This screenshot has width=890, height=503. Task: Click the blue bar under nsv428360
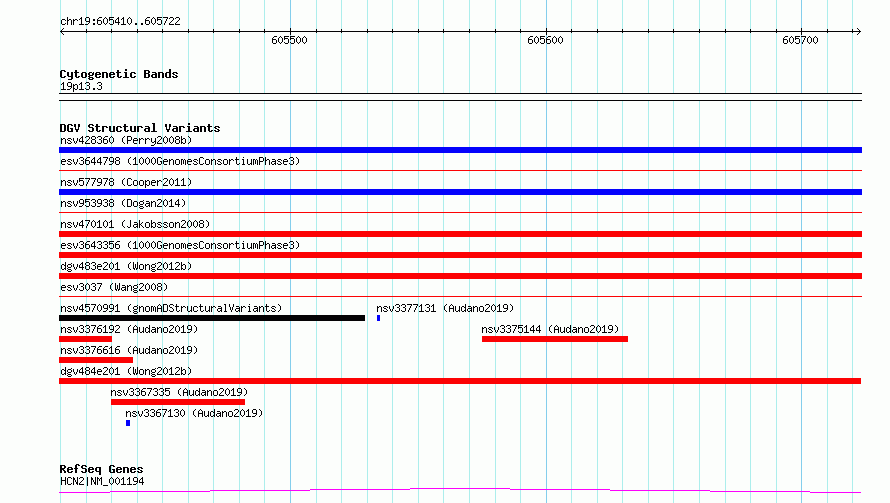click(460, 150)
